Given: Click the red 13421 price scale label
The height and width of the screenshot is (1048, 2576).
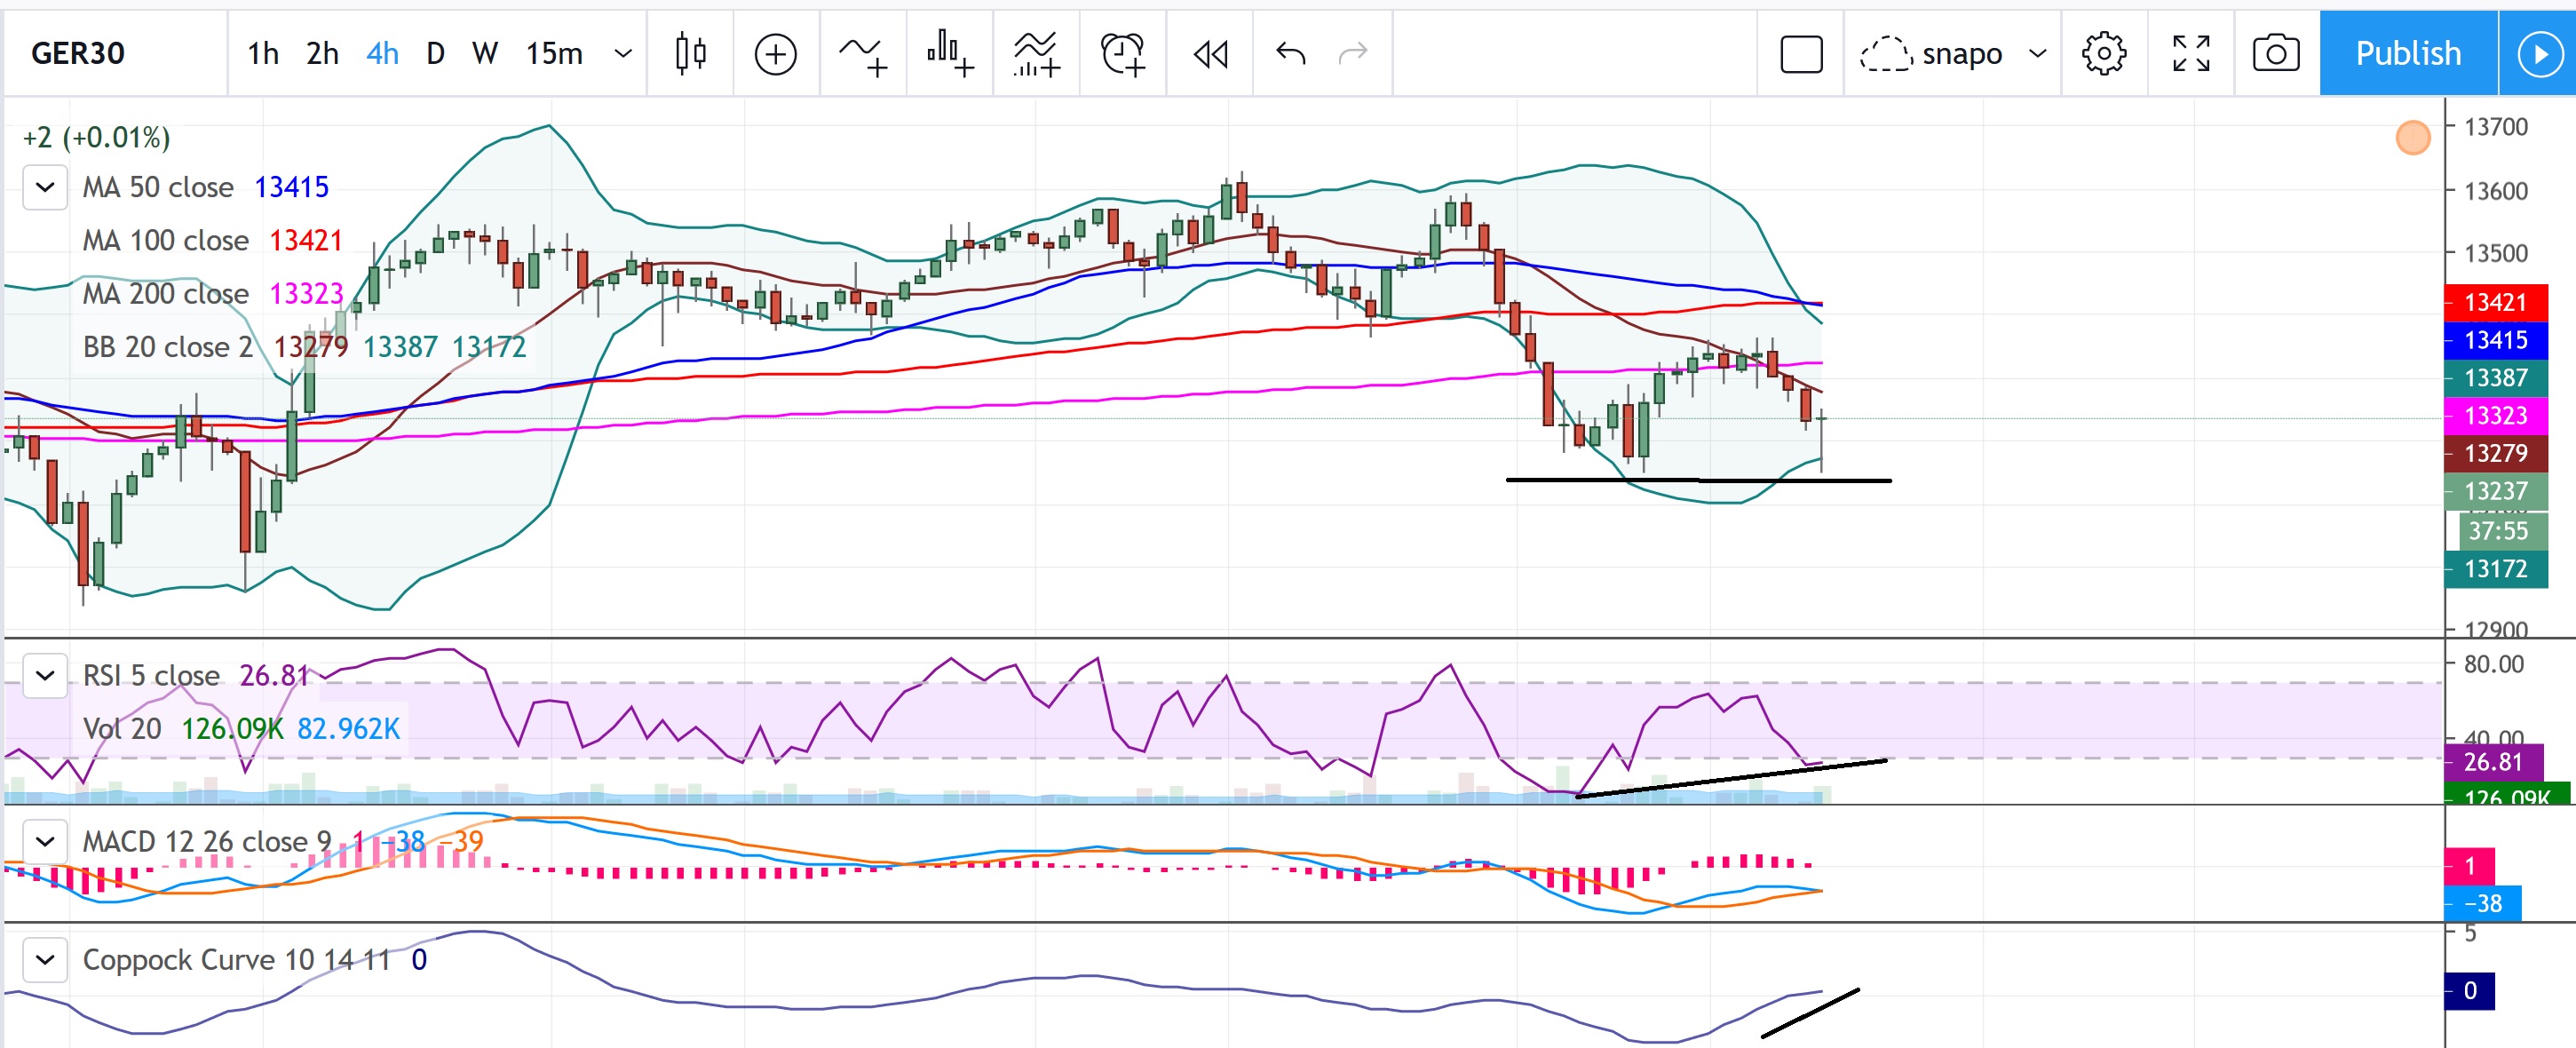Looking at the screenshot, I should click(2495, 302).
